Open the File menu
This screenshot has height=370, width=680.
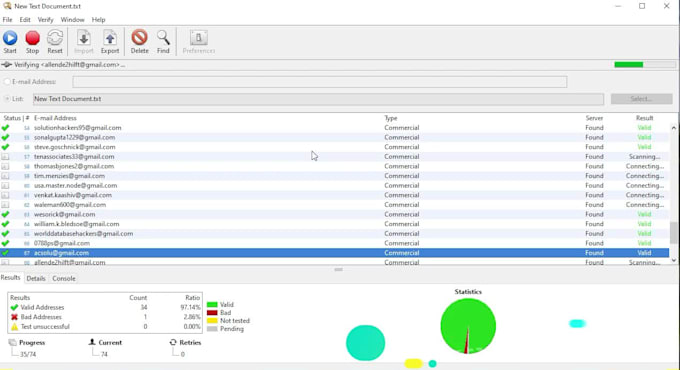(x=7, y=20)
